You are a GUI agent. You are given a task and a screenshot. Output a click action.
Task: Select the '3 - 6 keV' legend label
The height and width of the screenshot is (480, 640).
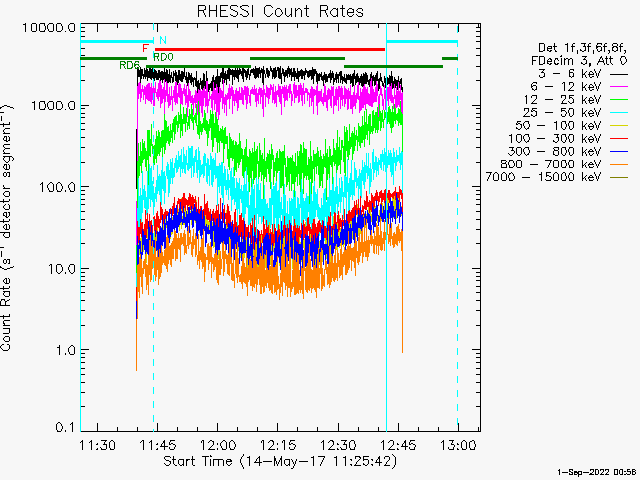click(570, 74)
